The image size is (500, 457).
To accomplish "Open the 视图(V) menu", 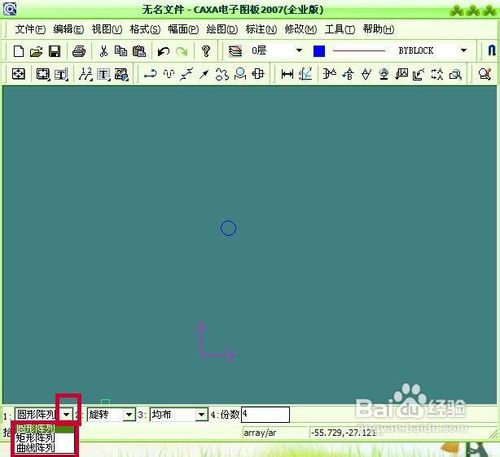I will pyautogui.click(x=107, y=29).
